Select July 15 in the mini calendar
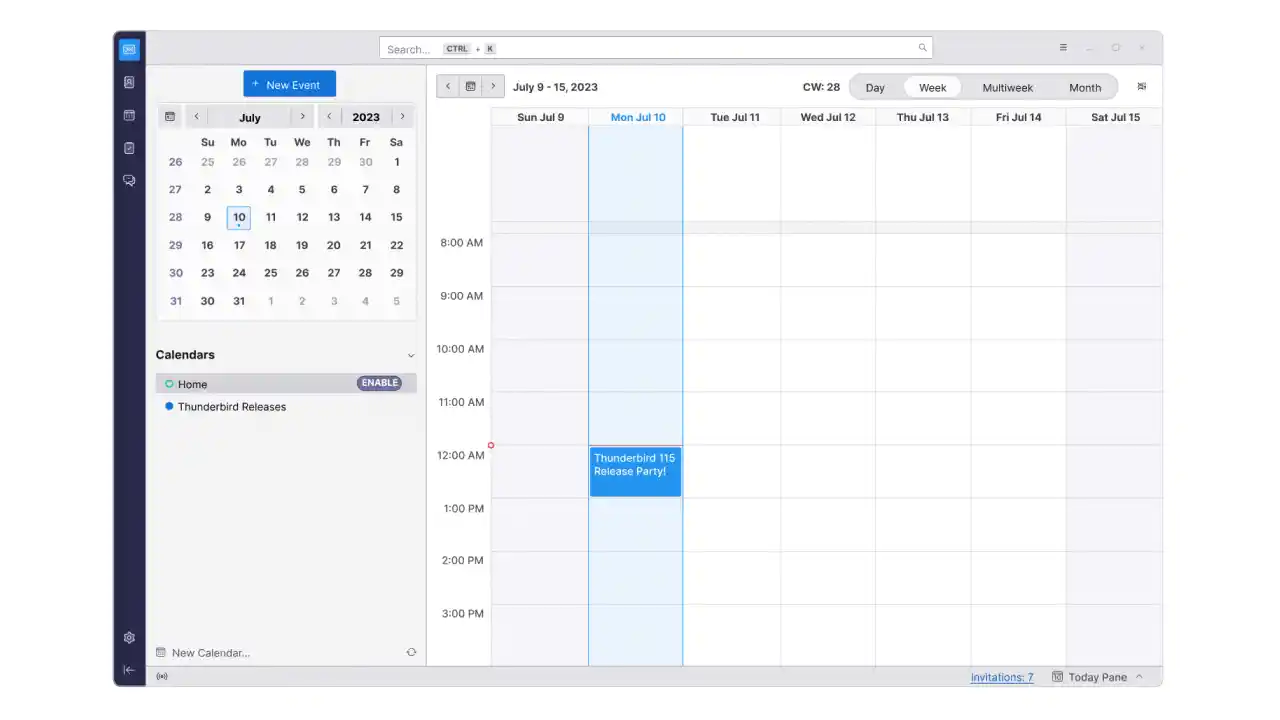 point(396,217)
